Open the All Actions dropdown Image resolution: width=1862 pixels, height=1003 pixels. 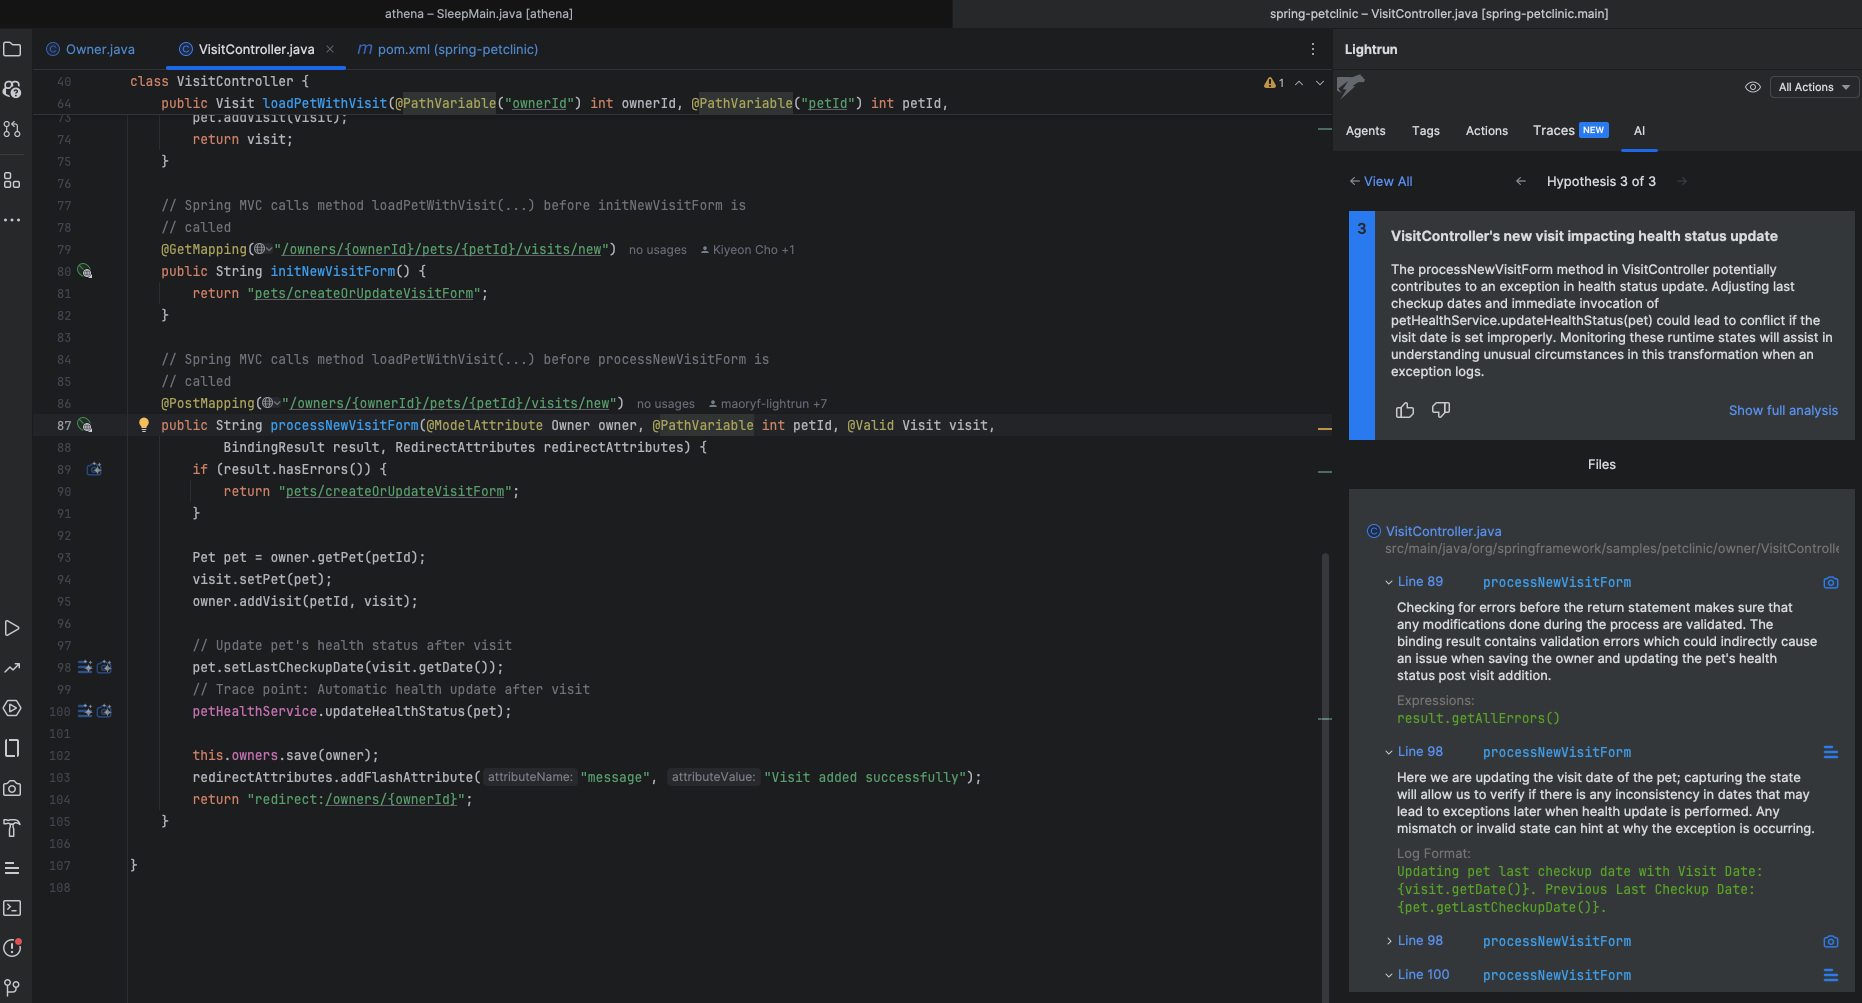(x=1814, y=87)
